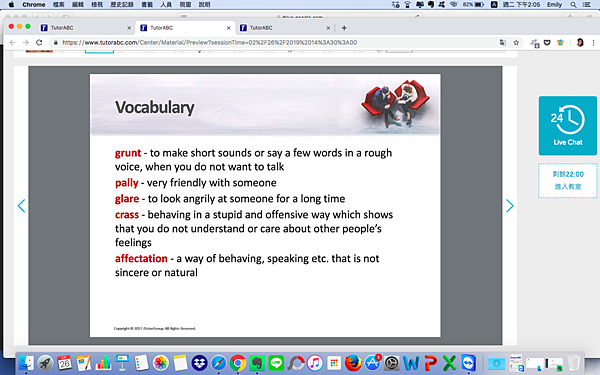Open the Trash in the dock
This screenshot has height=375, width=600.
[573, 363]
